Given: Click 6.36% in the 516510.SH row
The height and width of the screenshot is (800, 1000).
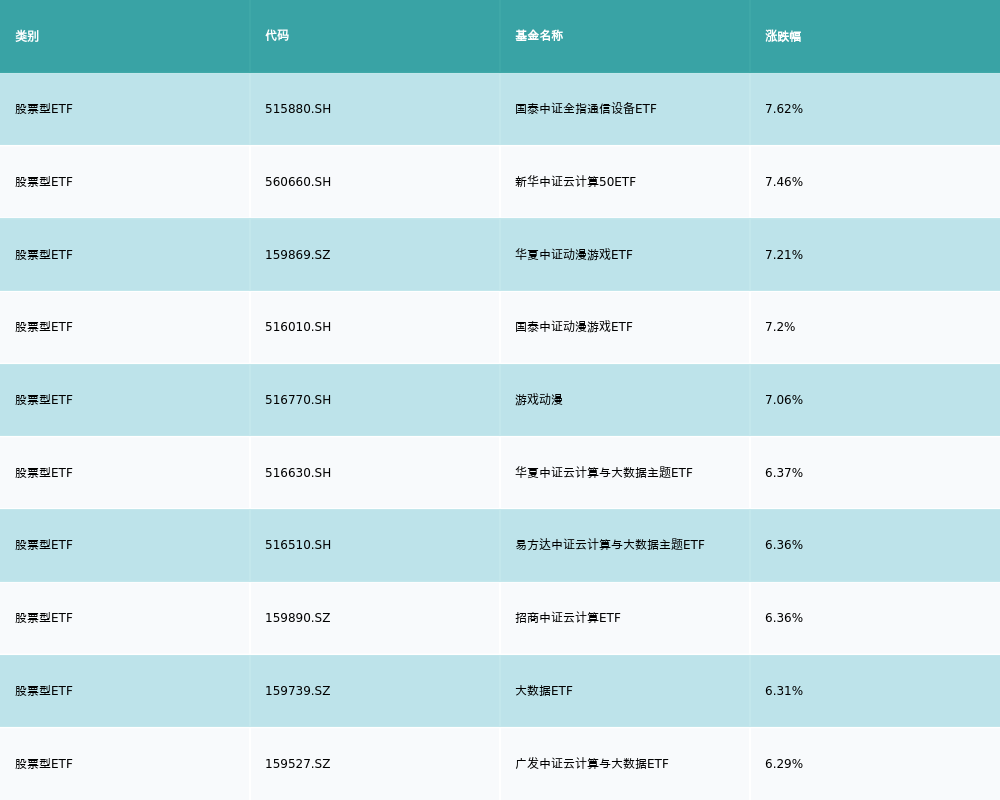Looking at the screenshot, I should point(784,545).
